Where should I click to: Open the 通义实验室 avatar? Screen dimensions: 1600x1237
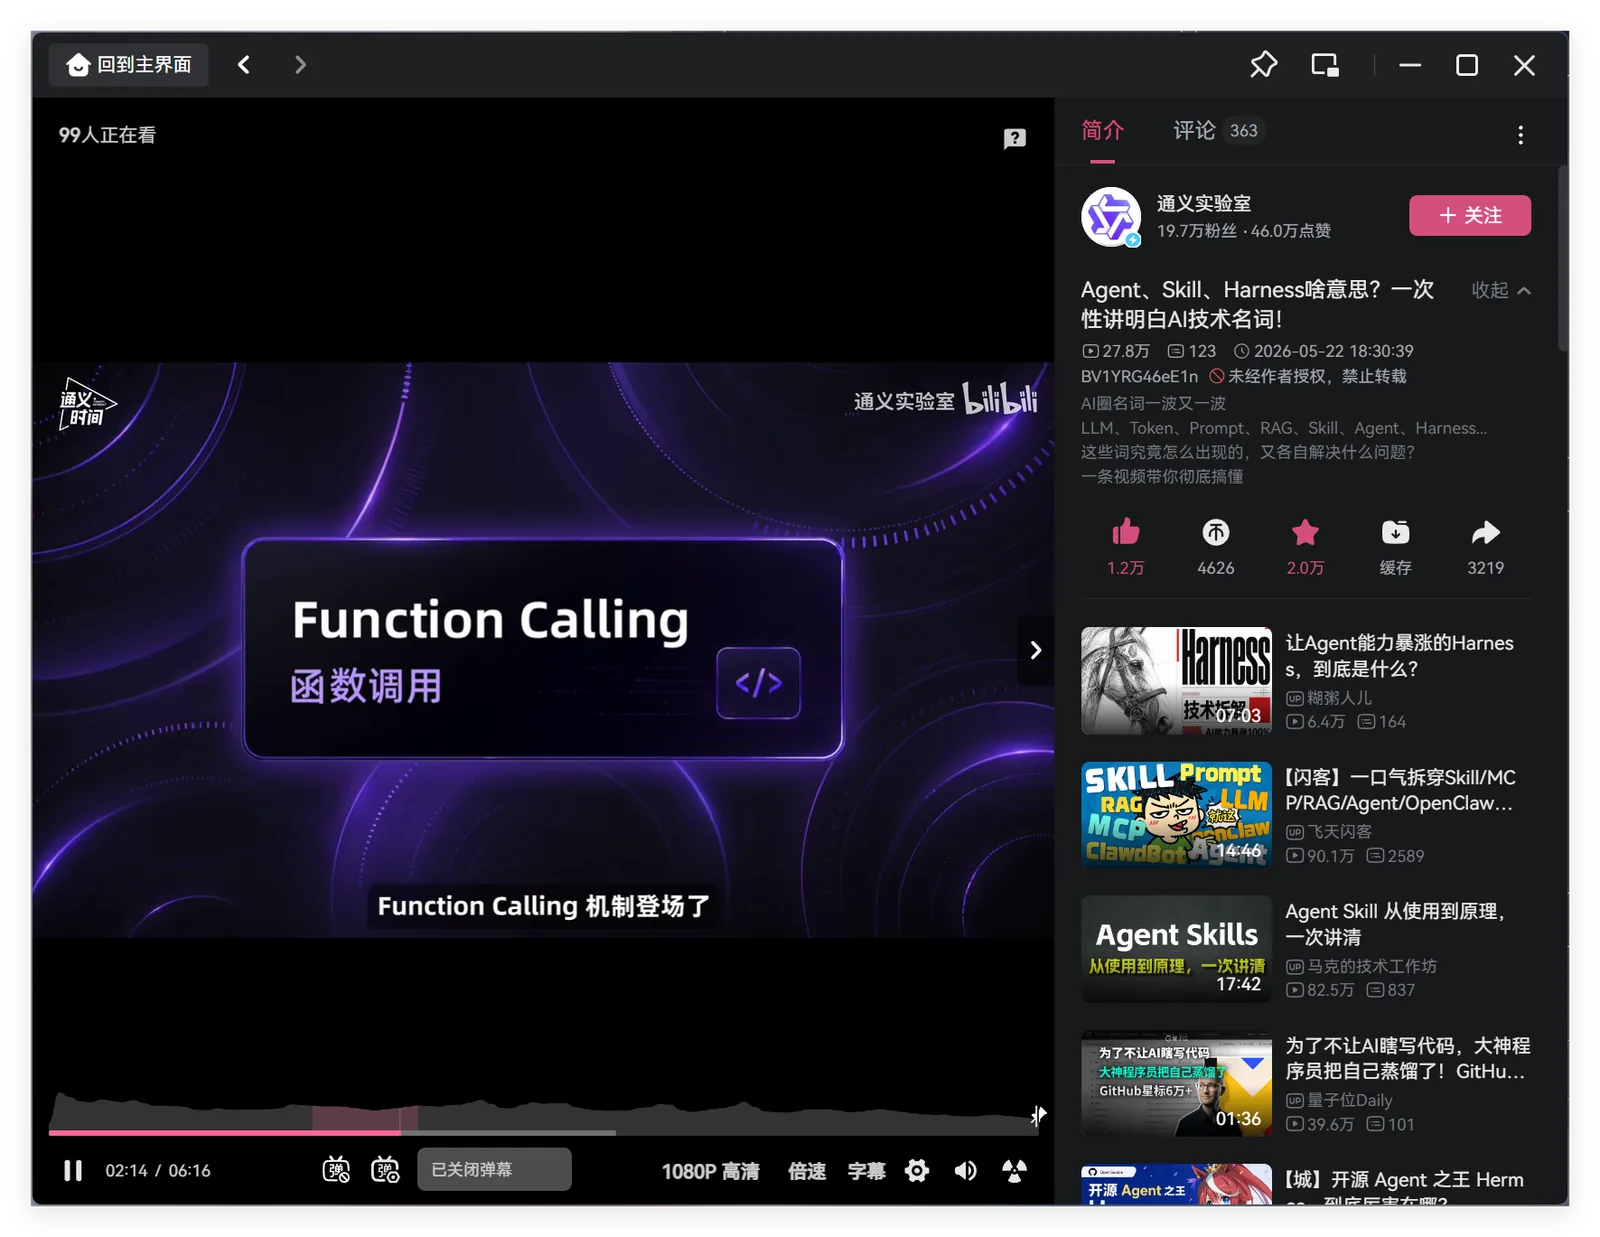point(1111,216)
